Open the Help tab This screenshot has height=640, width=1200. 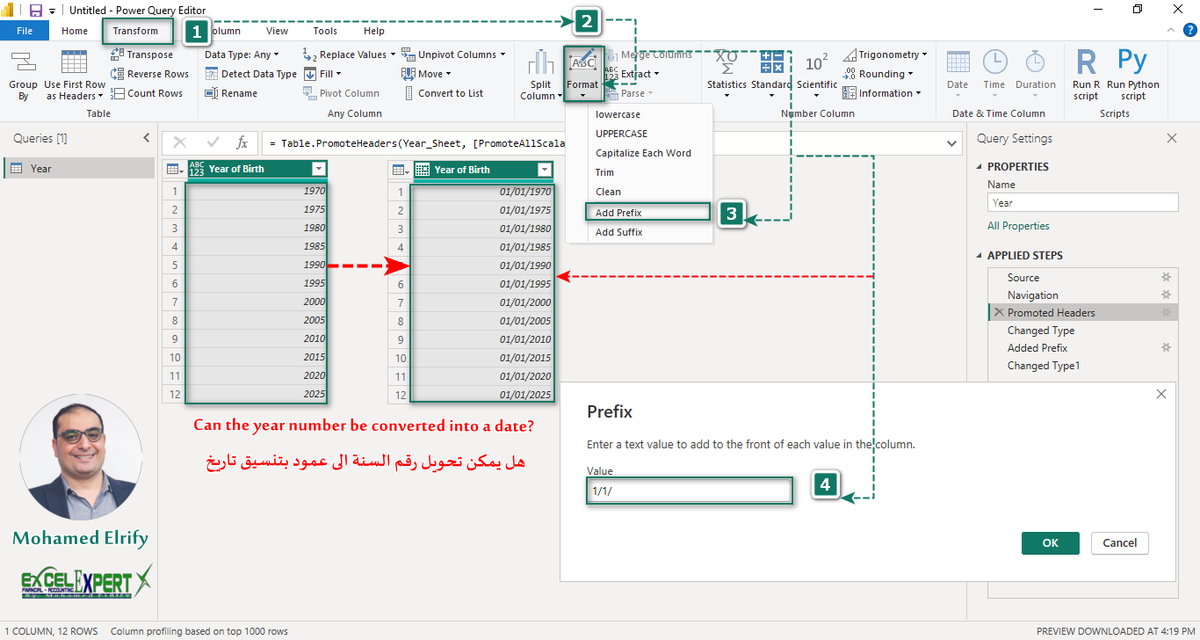(374, 31)
